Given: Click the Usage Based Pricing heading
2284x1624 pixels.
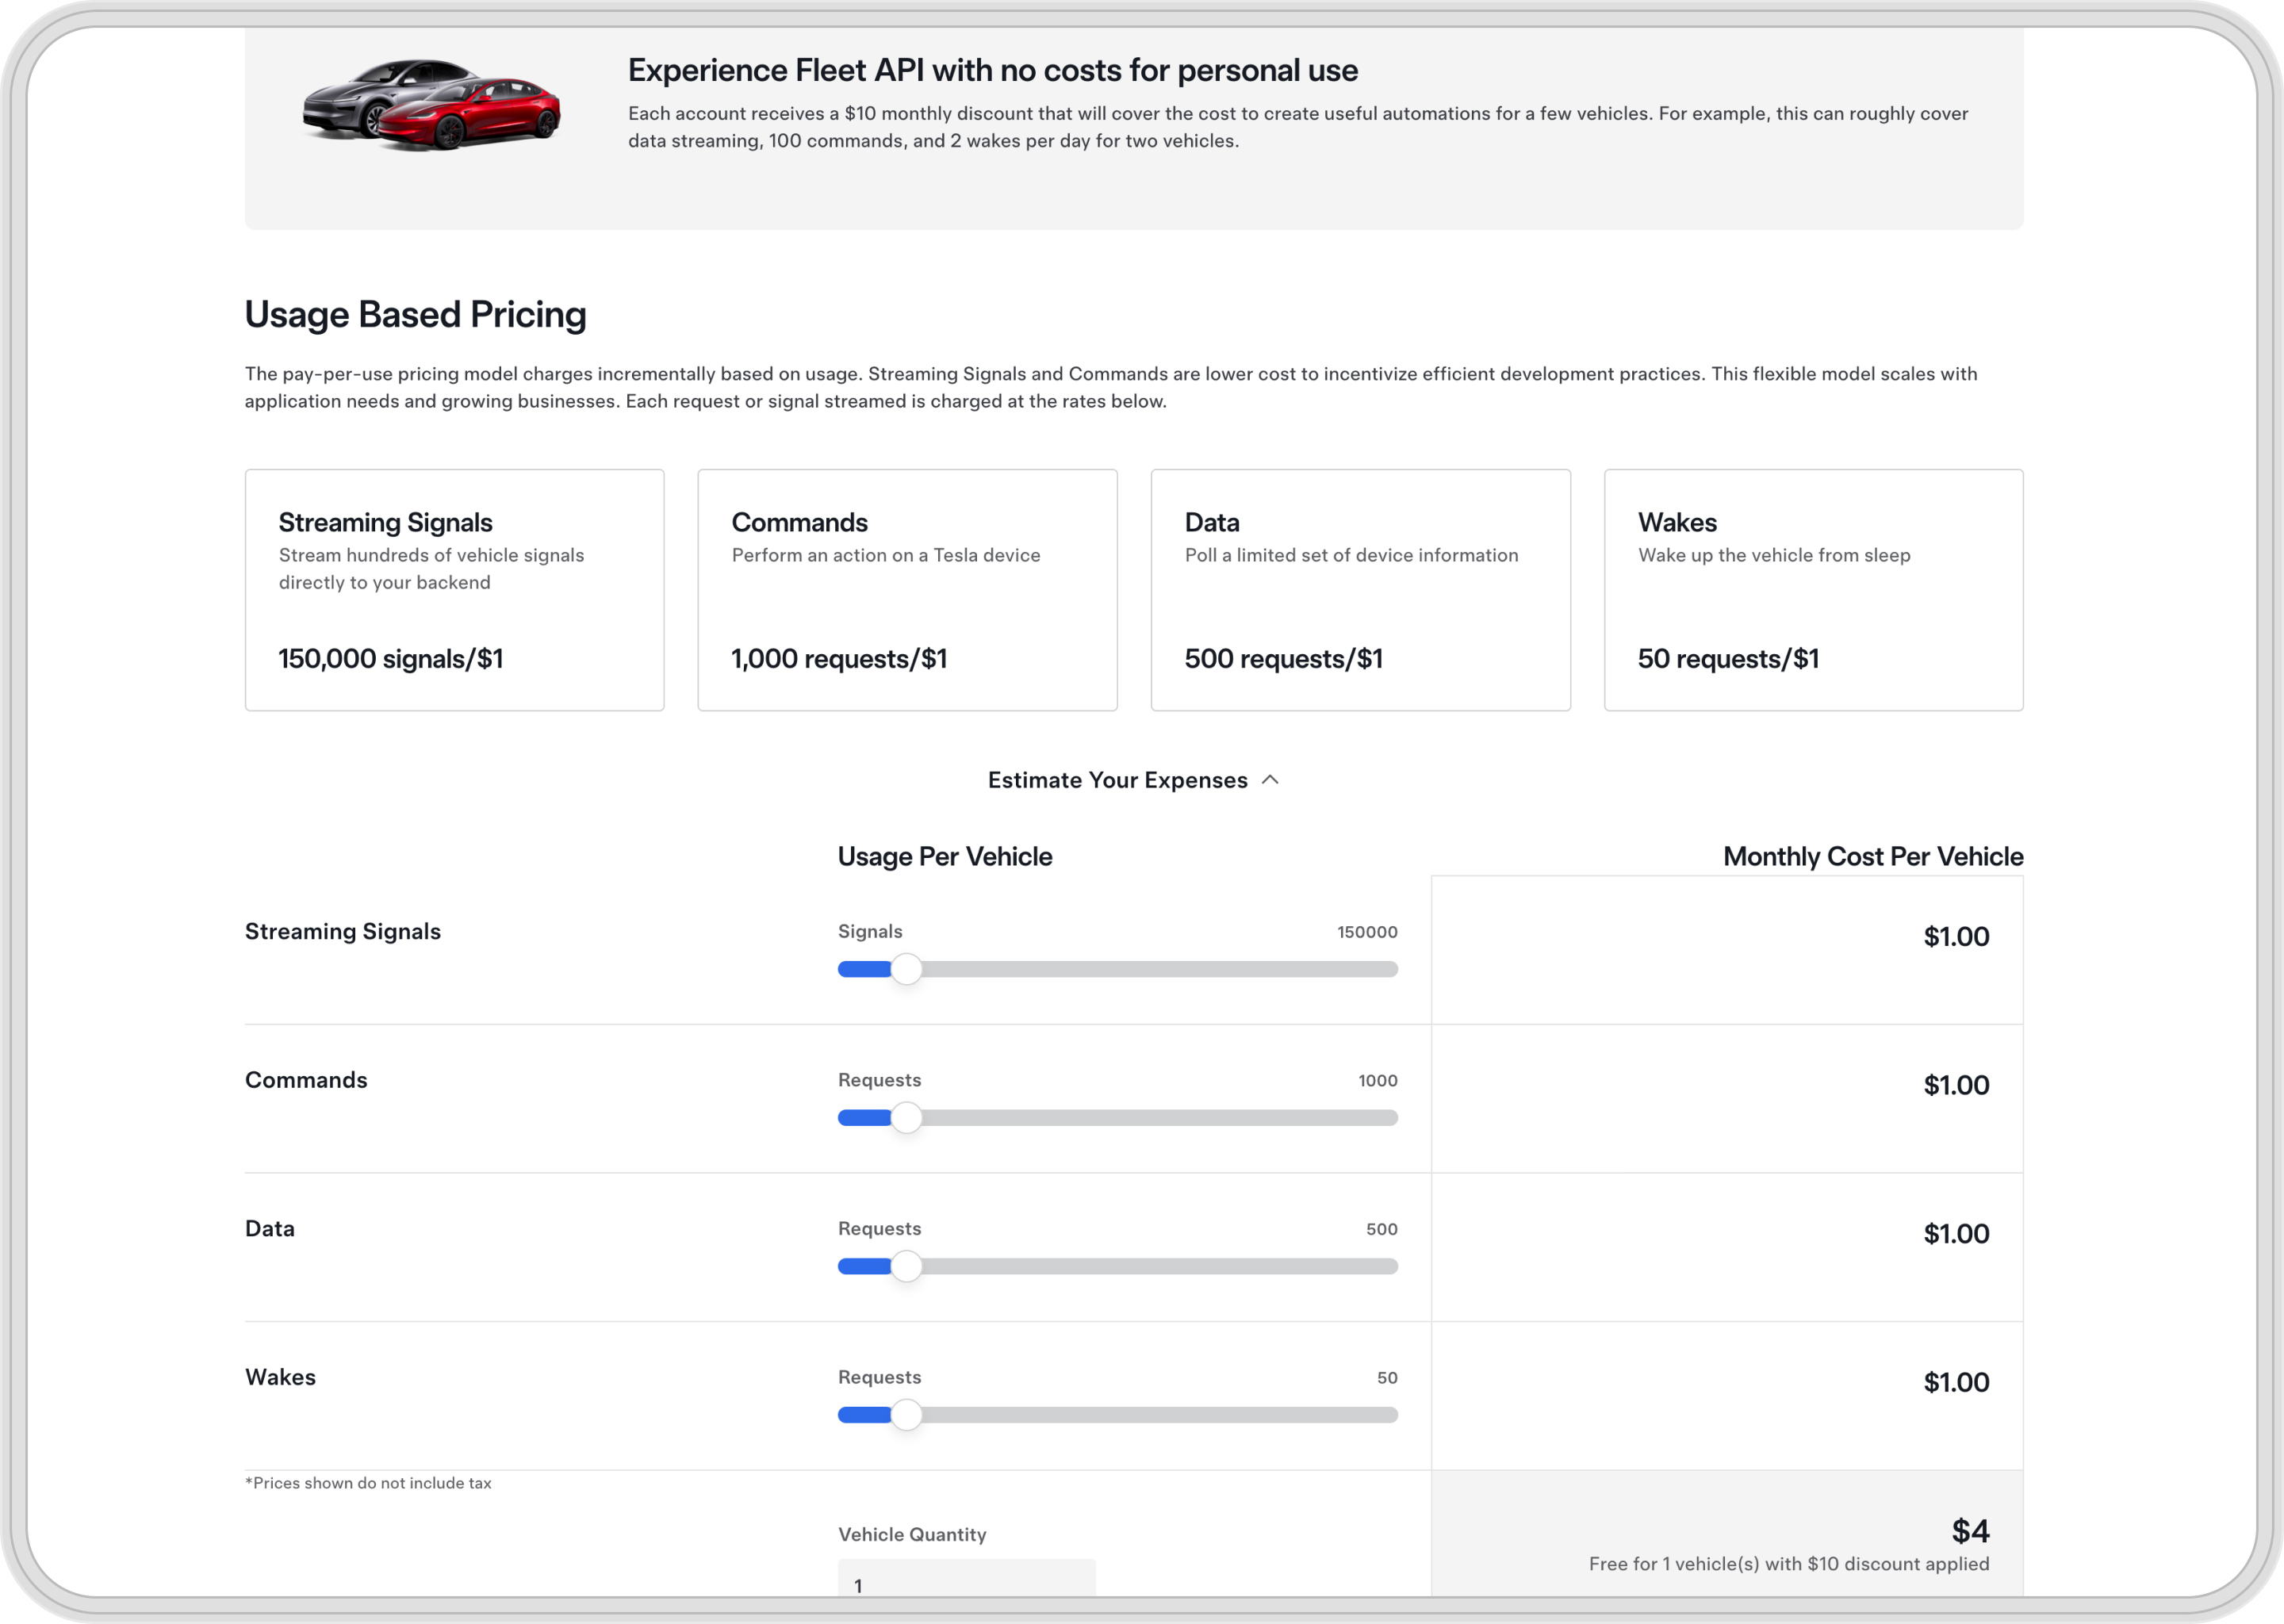Looking at the screenshot, I should 415,314.
